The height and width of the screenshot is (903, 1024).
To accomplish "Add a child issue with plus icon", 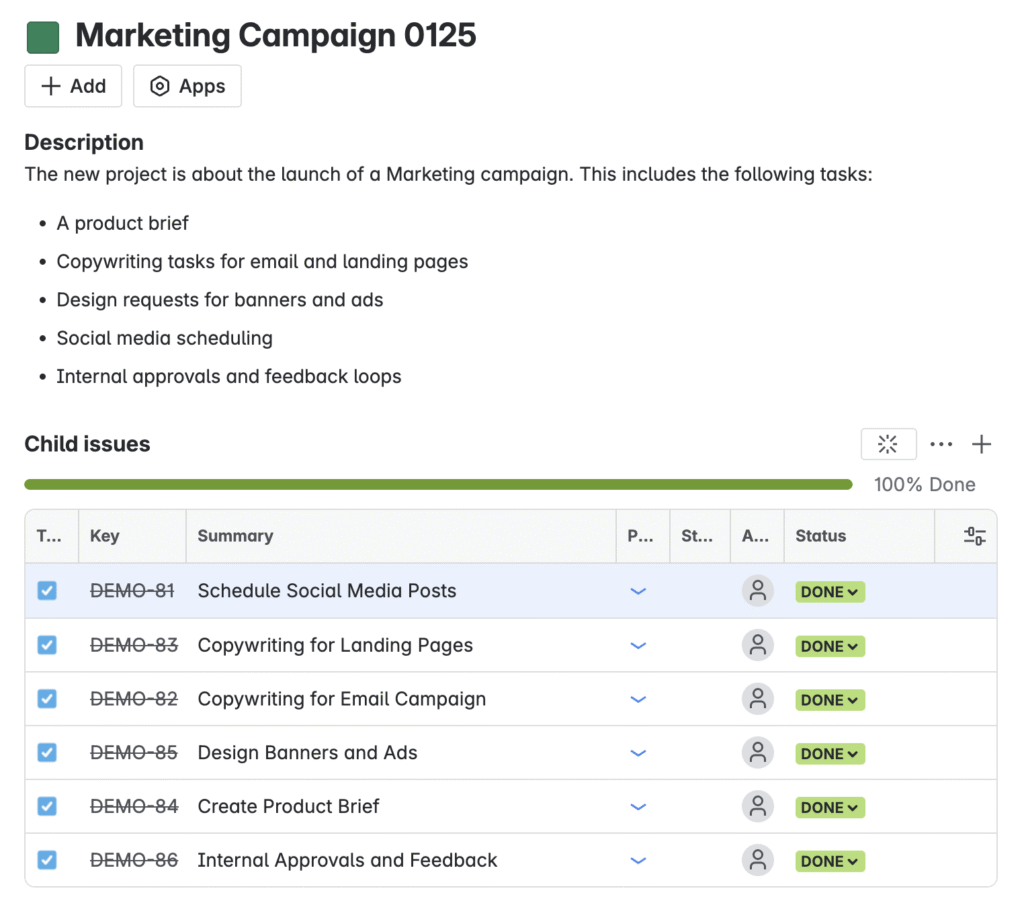I will [981, 445].
